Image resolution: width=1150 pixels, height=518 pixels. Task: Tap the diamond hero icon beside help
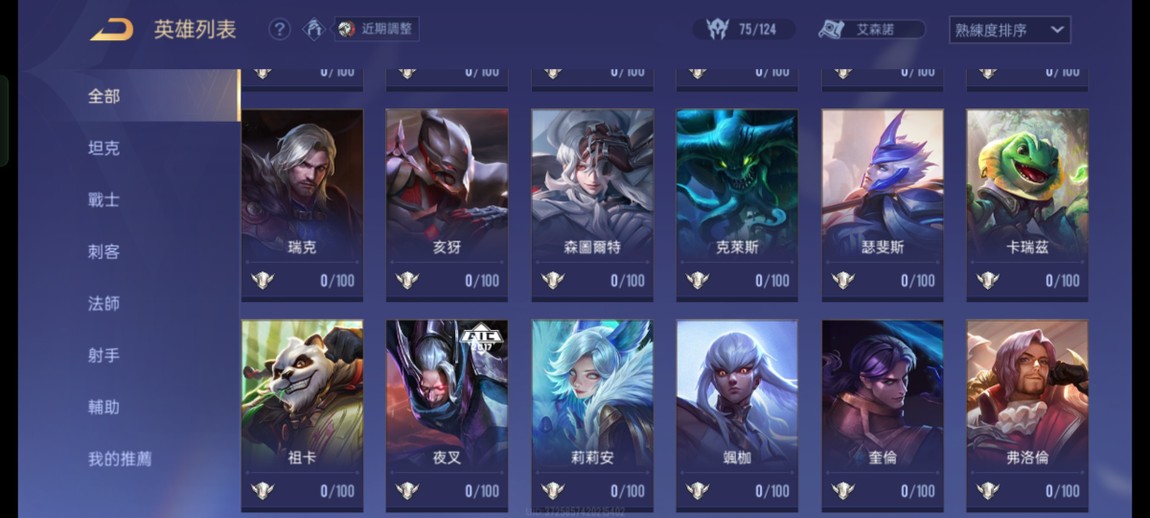point(315,29)
